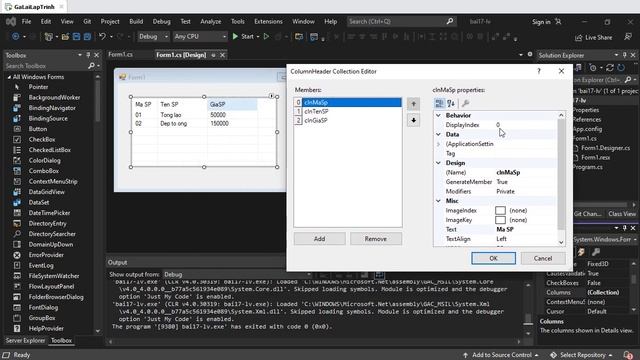Select FolderBrowserDialog control in Toolbox
This screenshot has width=640, height=360.
[x=56, y=297]
